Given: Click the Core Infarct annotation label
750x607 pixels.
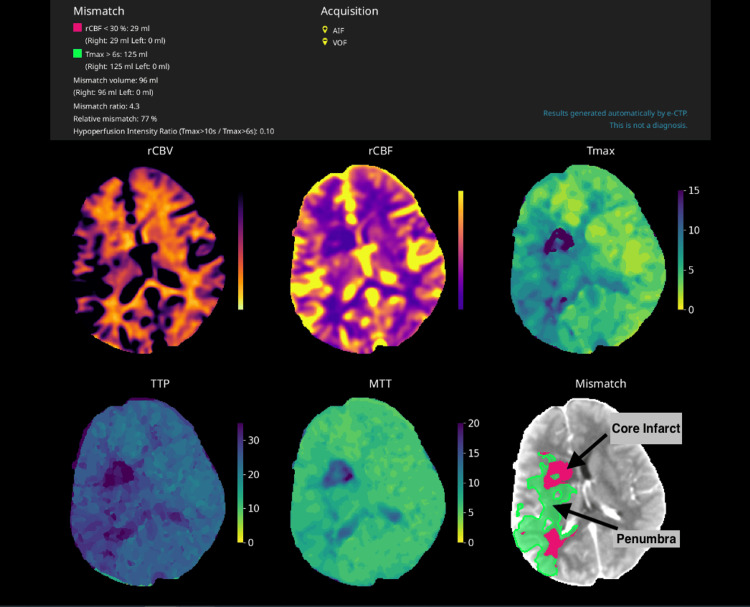Looking at the screenshot, I should (646, 429).
